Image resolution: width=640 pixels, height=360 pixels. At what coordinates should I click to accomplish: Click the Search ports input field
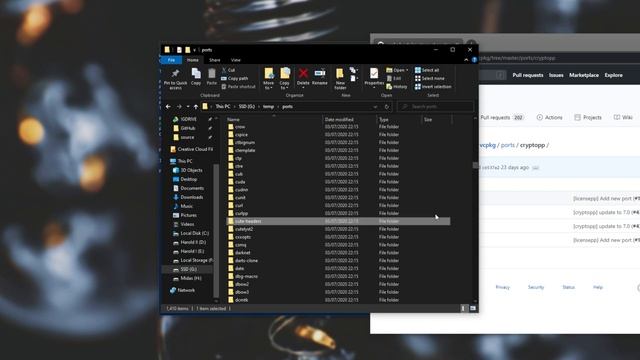pos(435,107)
